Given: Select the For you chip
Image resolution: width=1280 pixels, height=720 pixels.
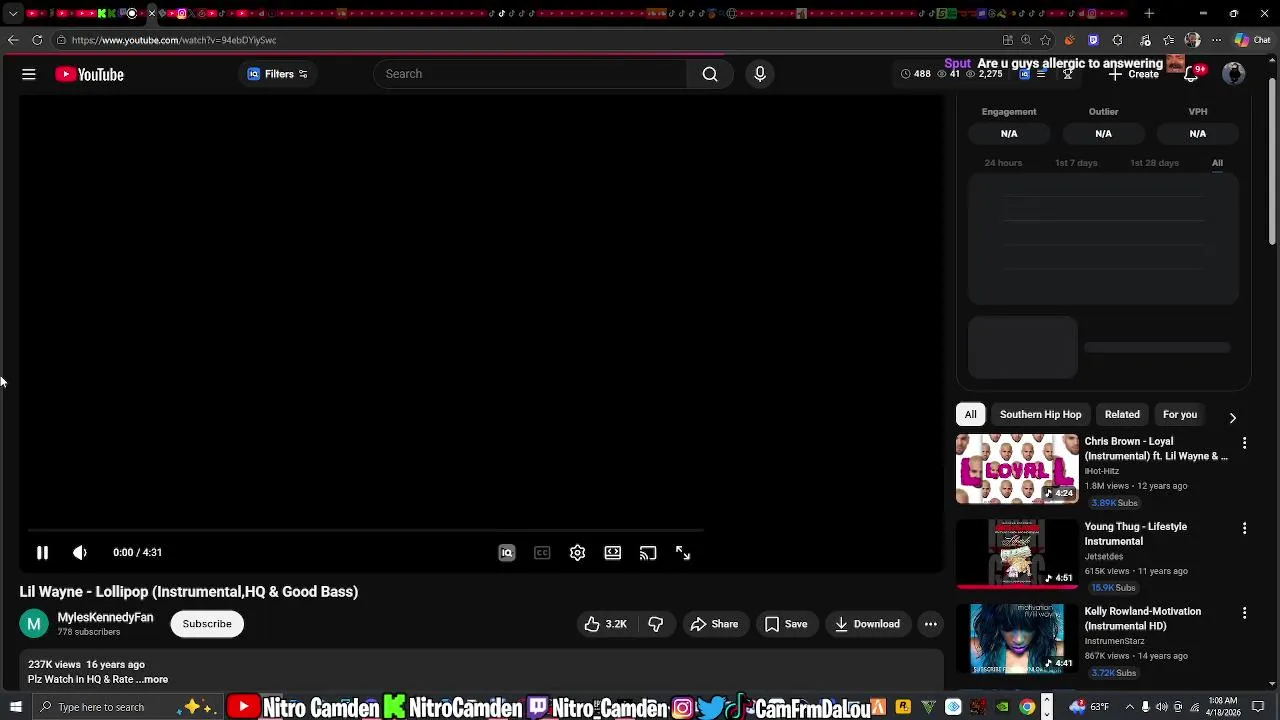Looking at the screenshot, I should click(1180, 414).
